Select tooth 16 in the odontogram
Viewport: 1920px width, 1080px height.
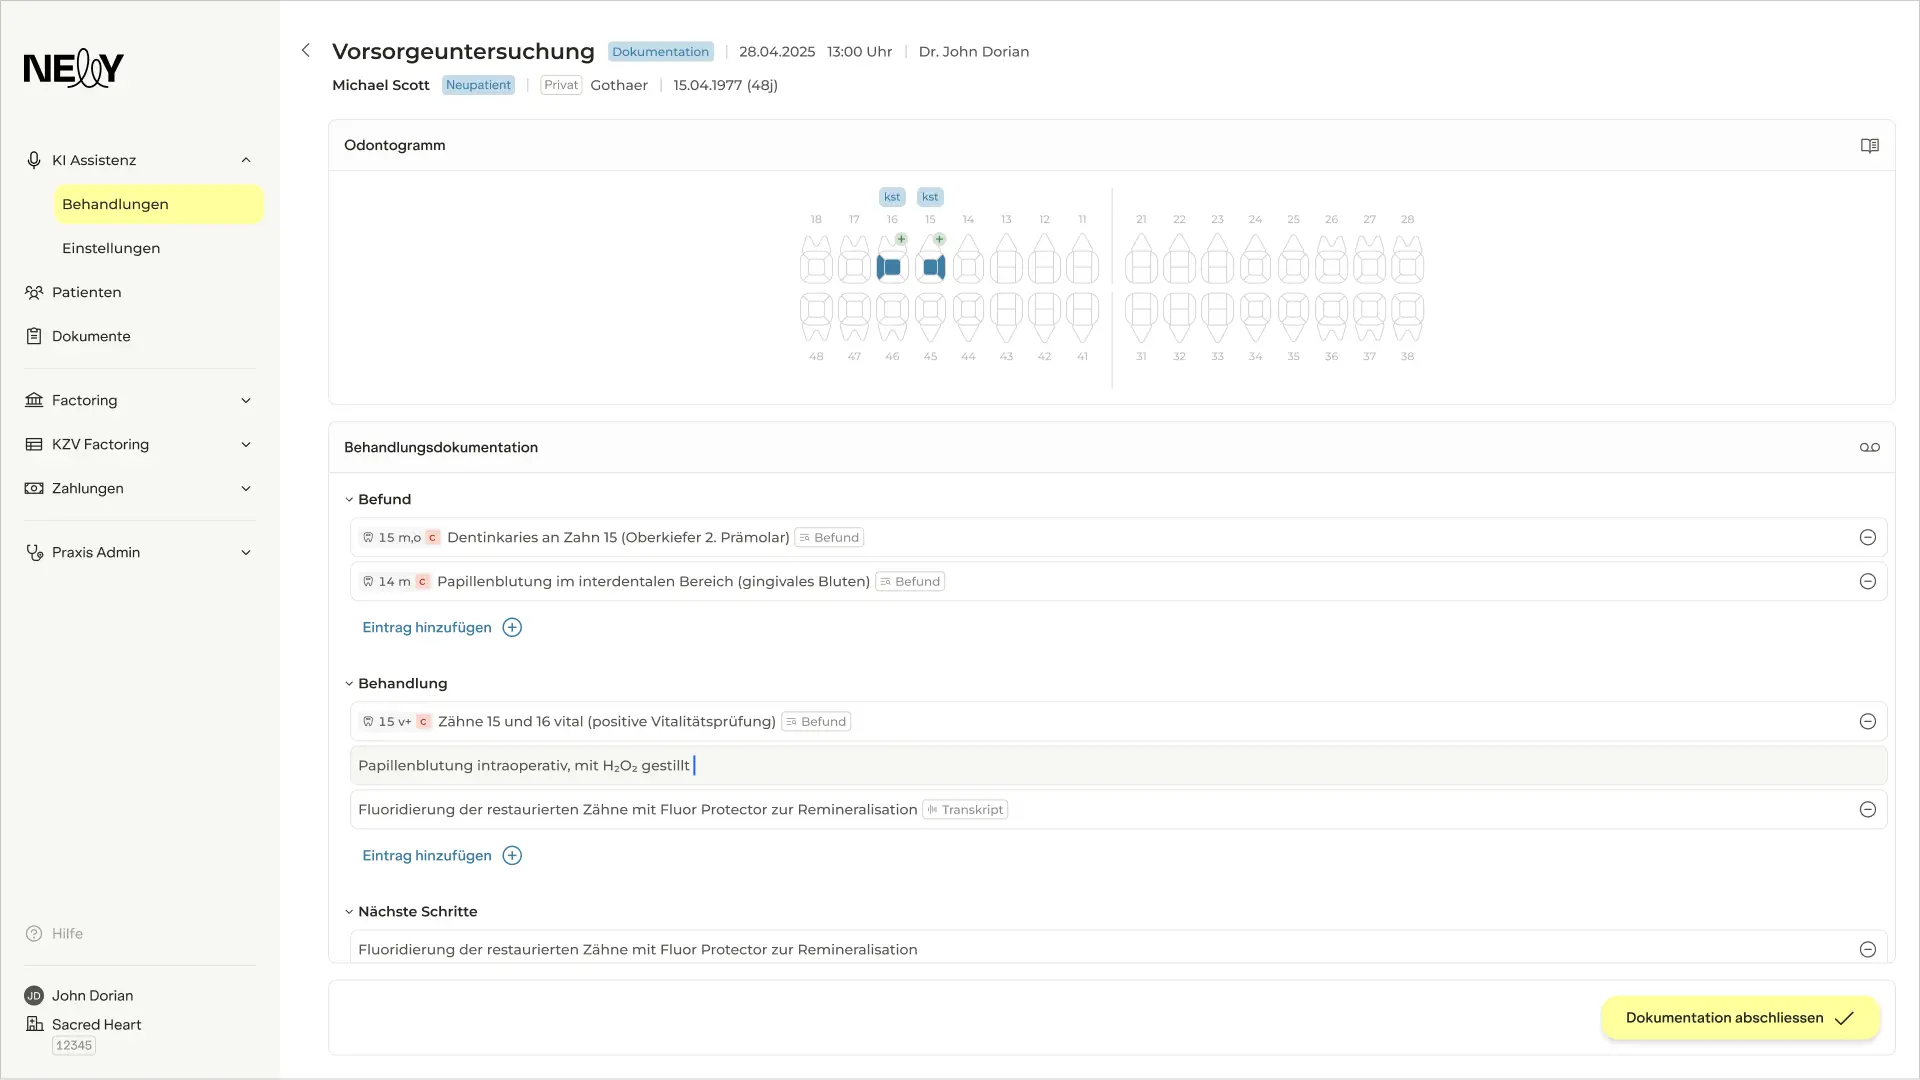pos(891,263)
